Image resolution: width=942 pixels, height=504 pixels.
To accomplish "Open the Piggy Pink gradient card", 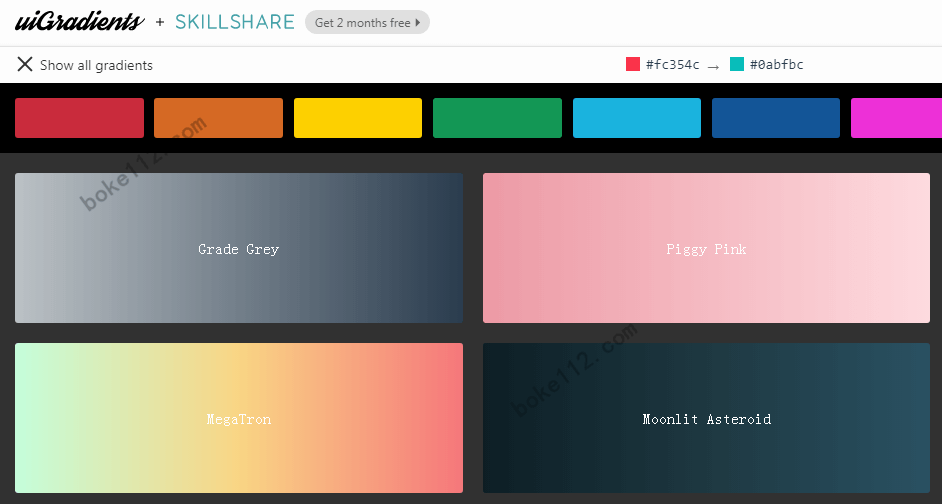I will 706,248.
